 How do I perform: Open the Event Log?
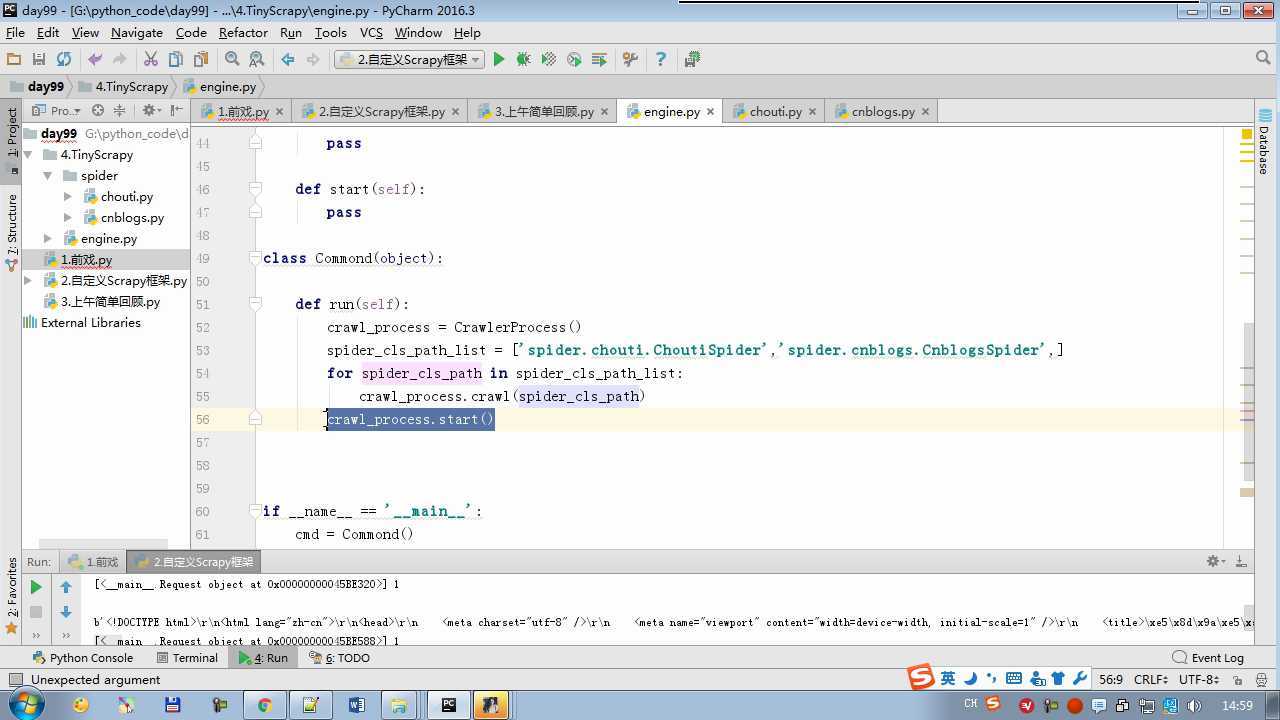click(x=1209, y=658)
